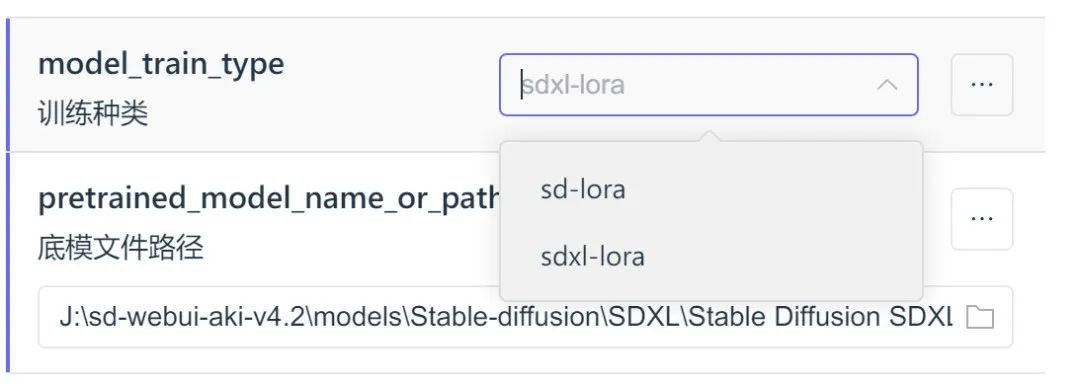This screenshot has height=386, width=1080.
Task: Click the 'Stable Diffusion SDXL' text in path
Action: point(821,317)
